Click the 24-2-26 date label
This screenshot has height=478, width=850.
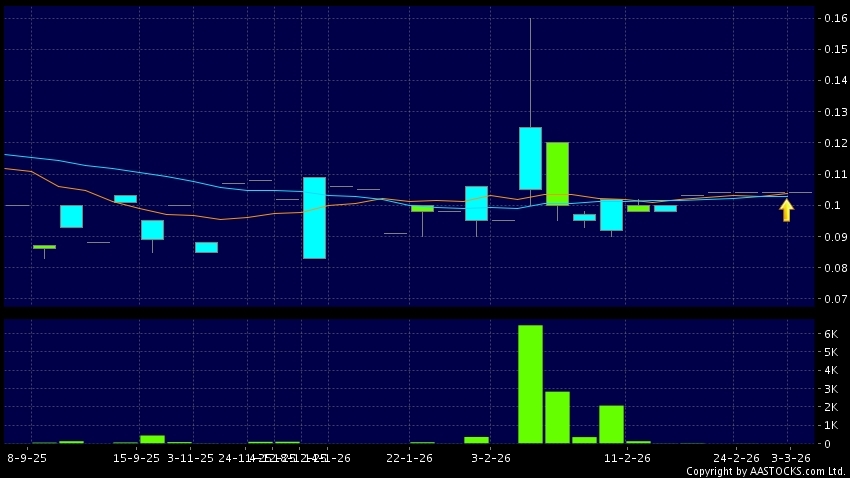coord(736,457)
